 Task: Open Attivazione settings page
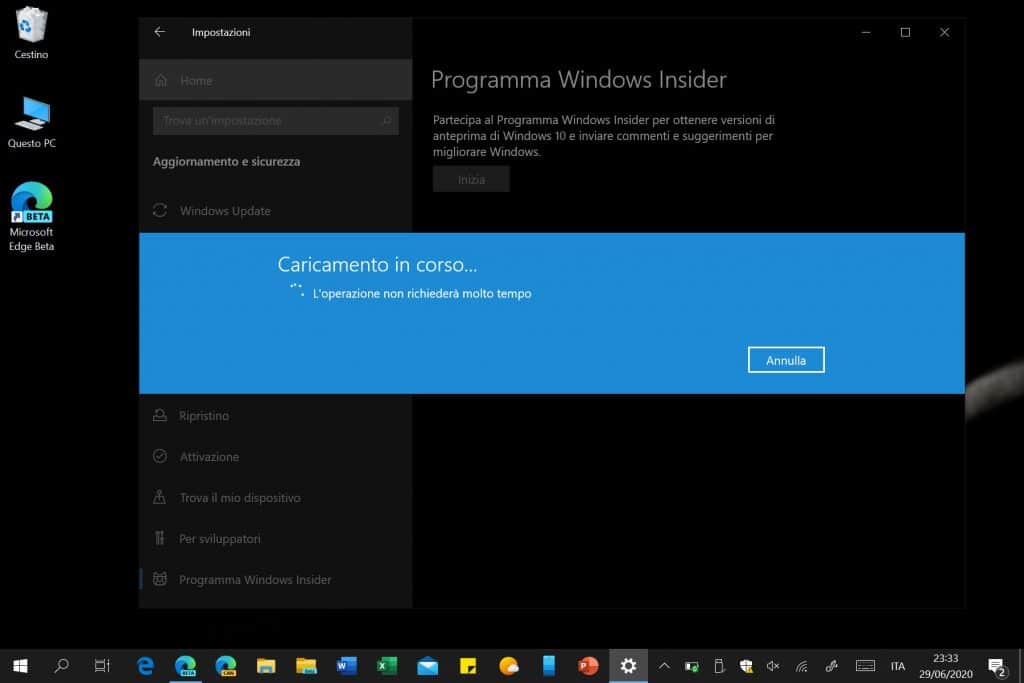[x=209, y=457]
